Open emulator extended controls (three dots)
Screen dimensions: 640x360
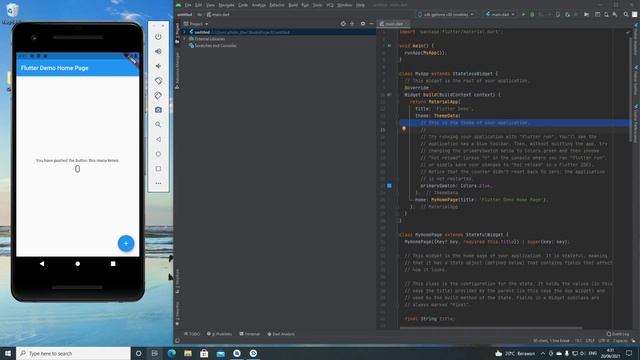pos(158,183)
